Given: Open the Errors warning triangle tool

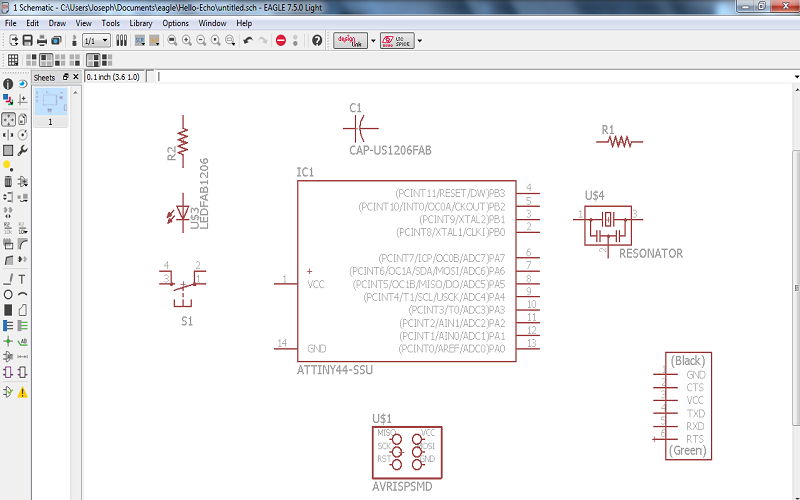Looking at the screenshot, I should point(22,392).
